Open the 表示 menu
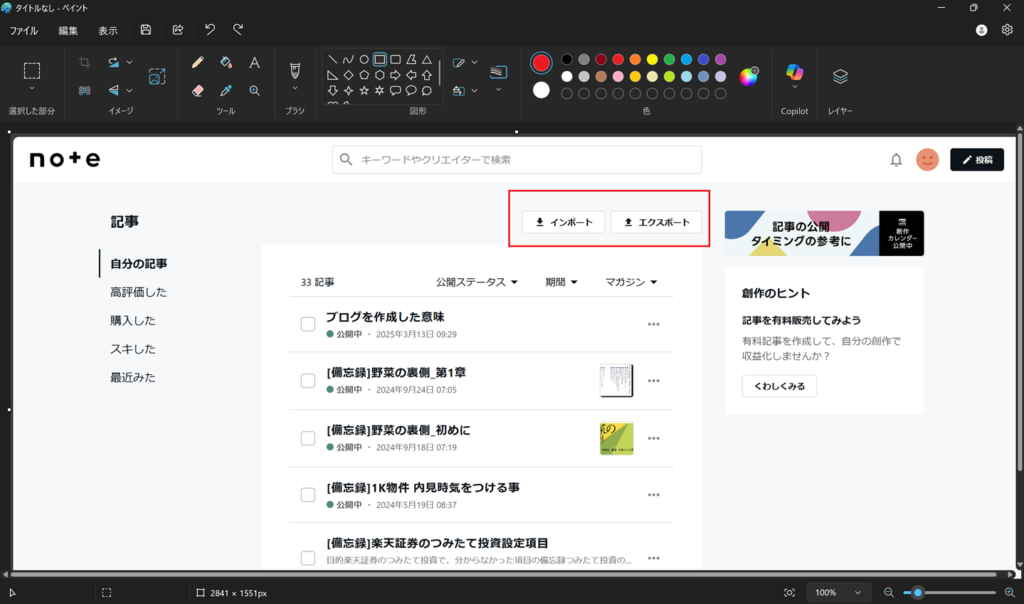Image resolution: width=1024 pixels, height=604 pixels. pyautogui.click(x=108, y=31)
